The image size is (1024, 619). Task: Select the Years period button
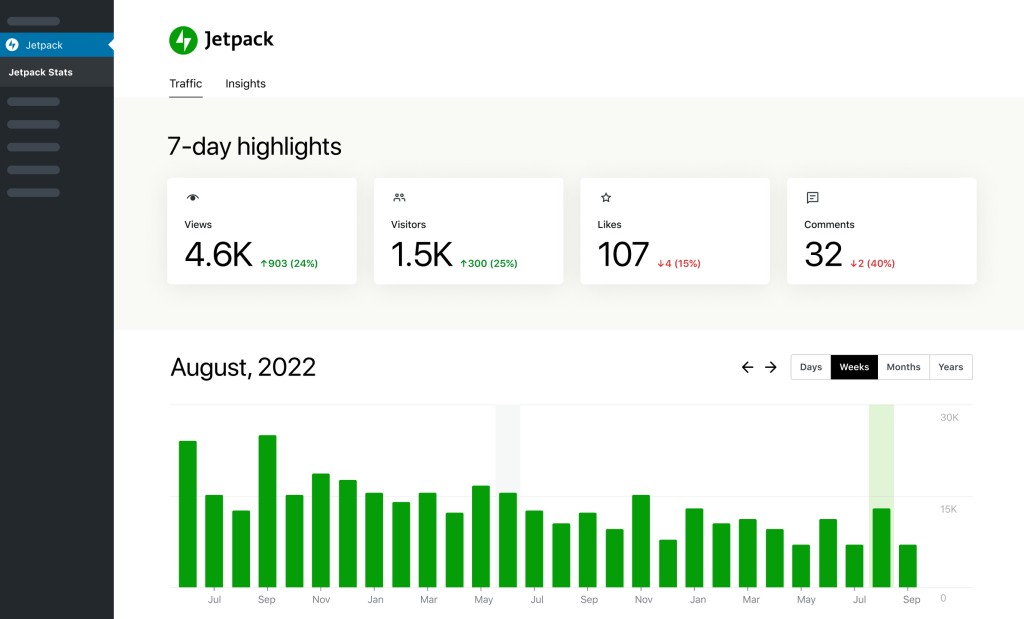coord(951,367)
